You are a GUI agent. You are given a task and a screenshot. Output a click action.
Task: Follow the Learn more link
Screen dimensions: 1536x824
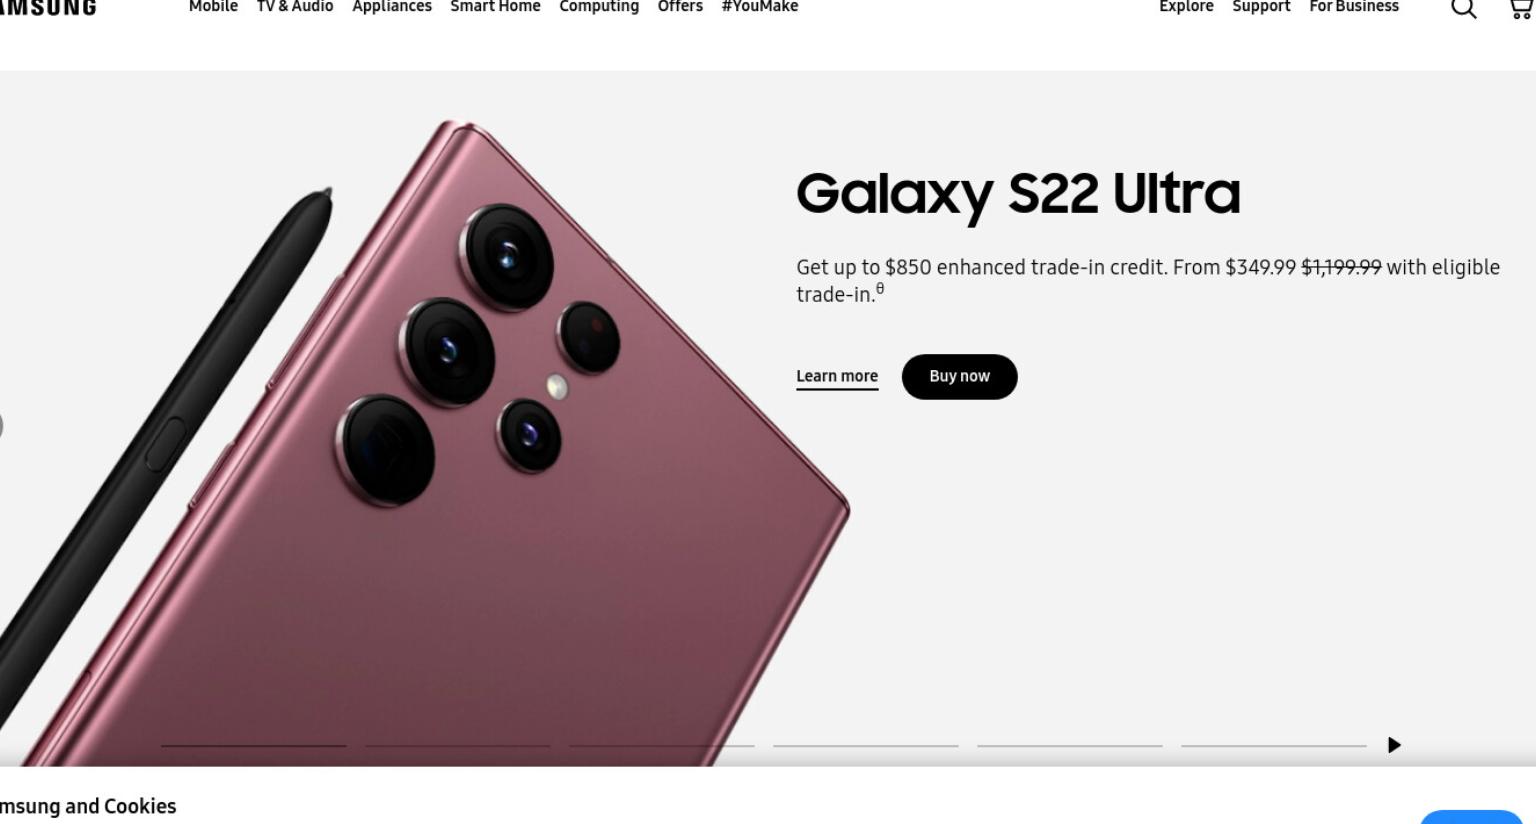[x=837, y=377]
